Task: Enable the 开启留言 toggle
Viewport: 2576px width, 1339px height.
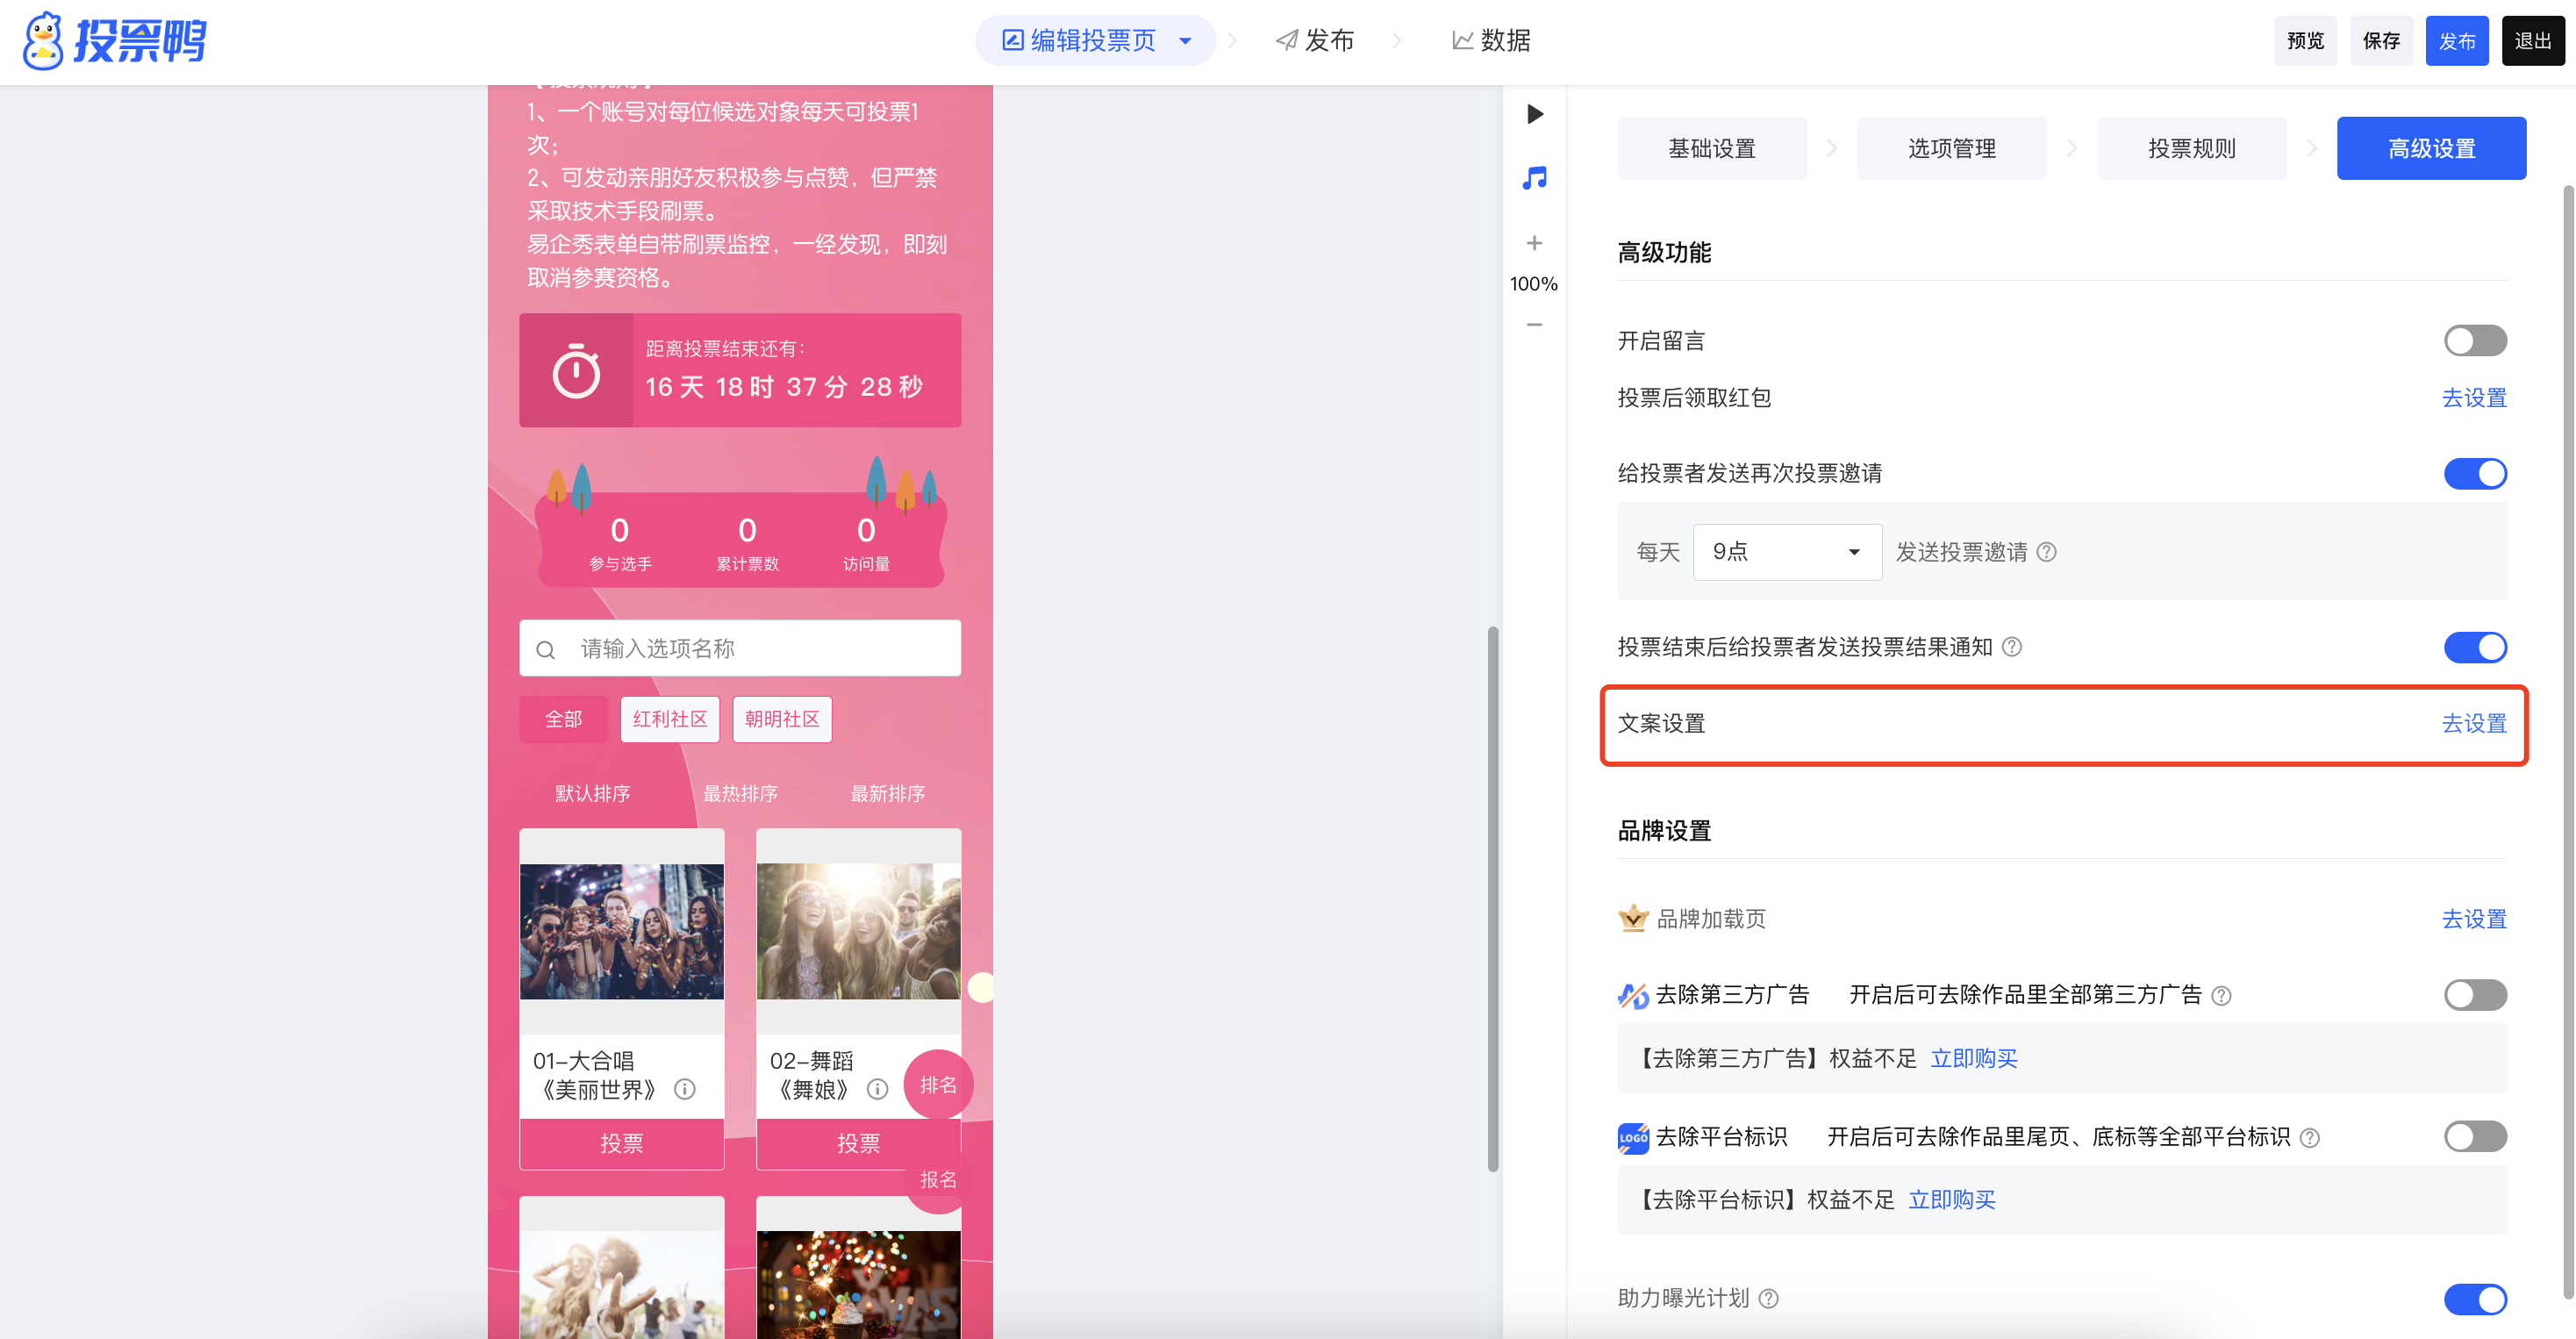Action: pos(2474,341)
